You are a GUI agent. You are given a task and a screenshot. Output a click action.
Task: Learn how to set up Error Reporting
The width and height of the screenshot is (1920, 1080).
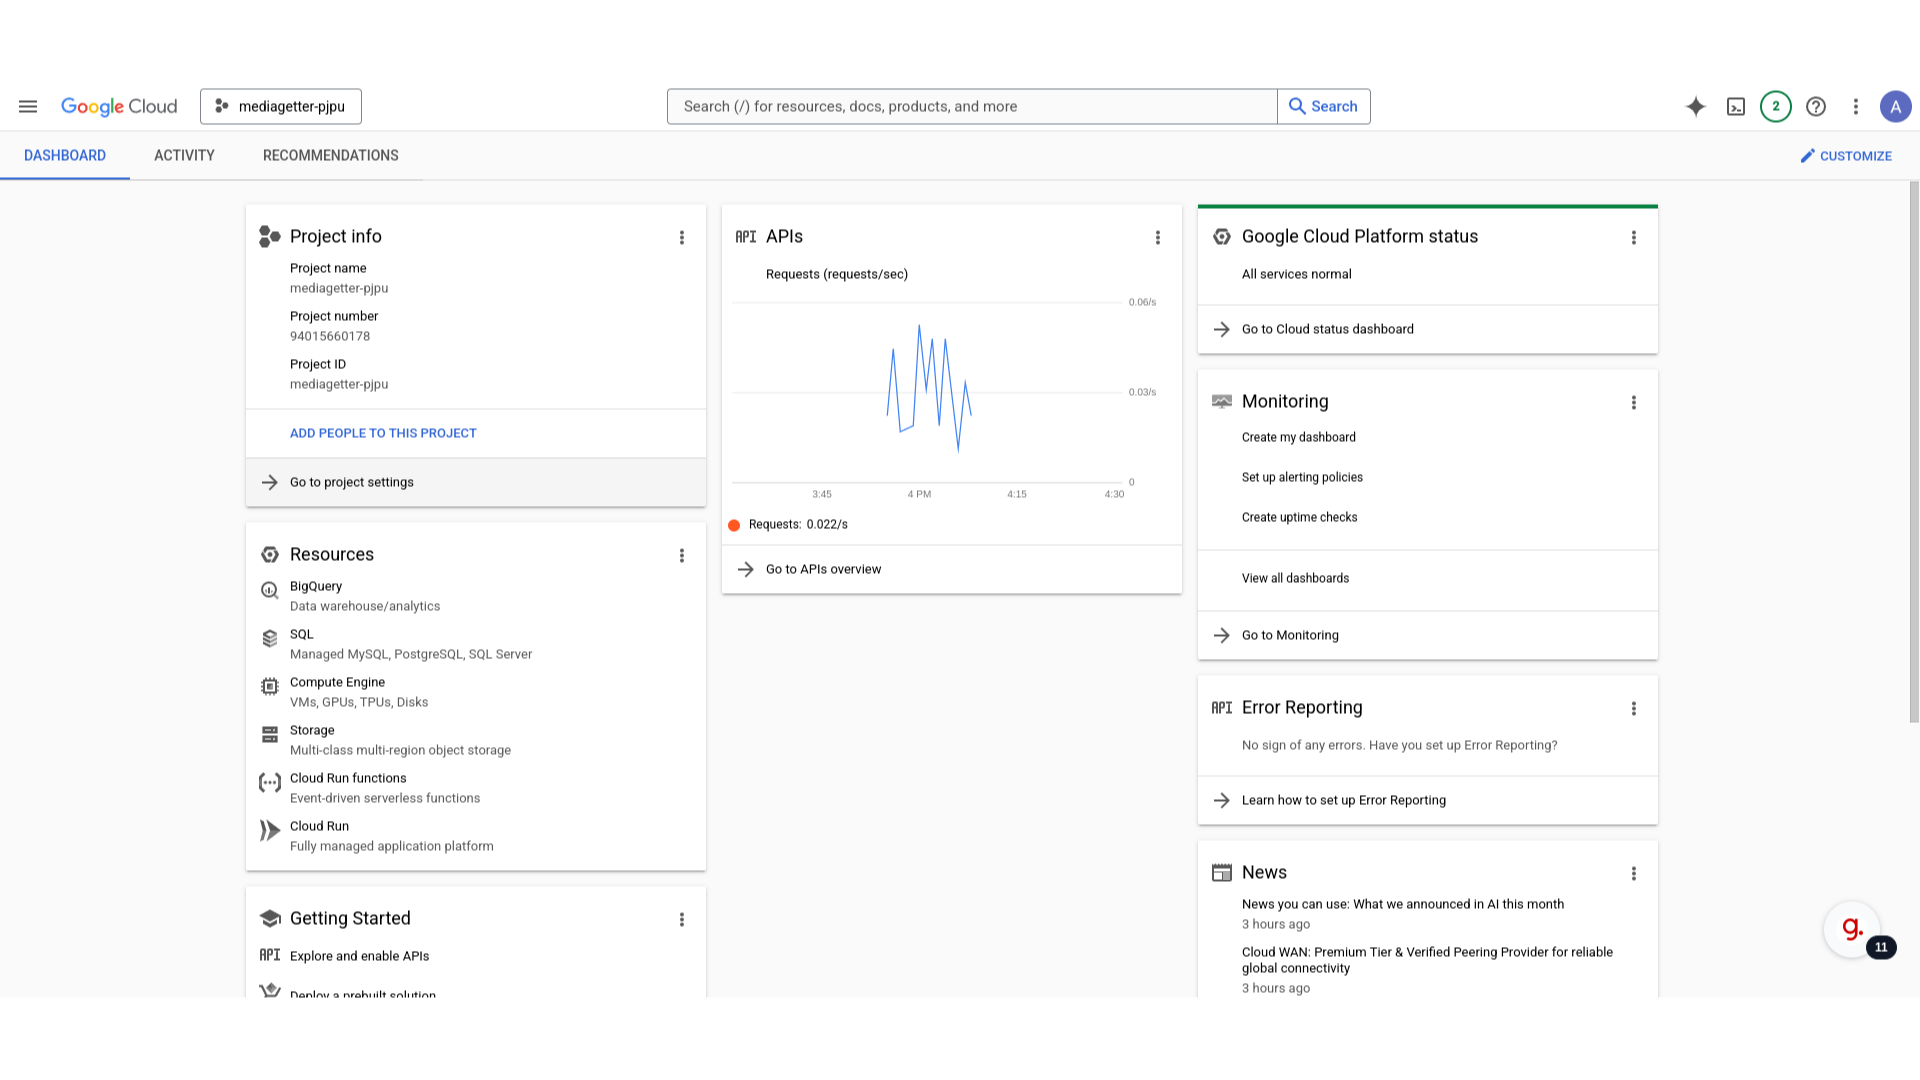[1428, 800]
